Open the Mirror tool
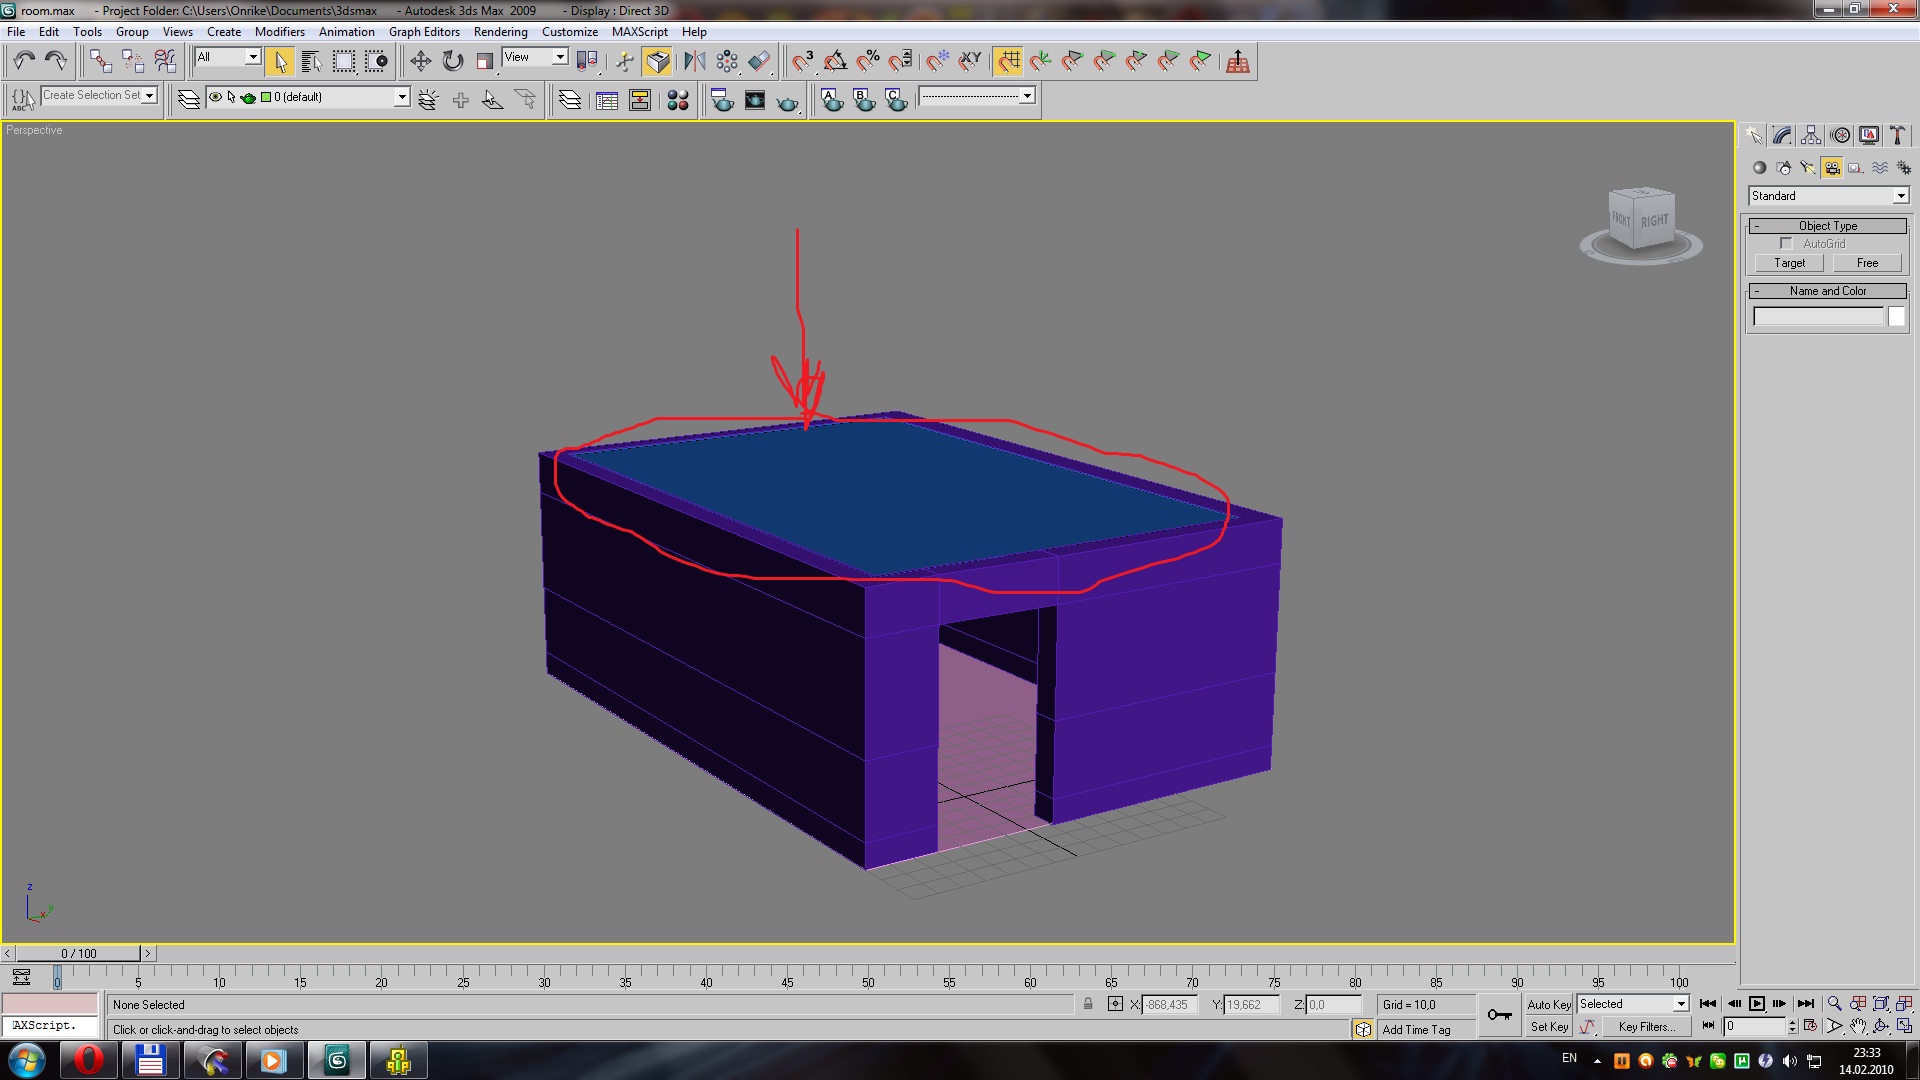The width and height of the screenshot is (1920, 1080). tap(694, 62)
